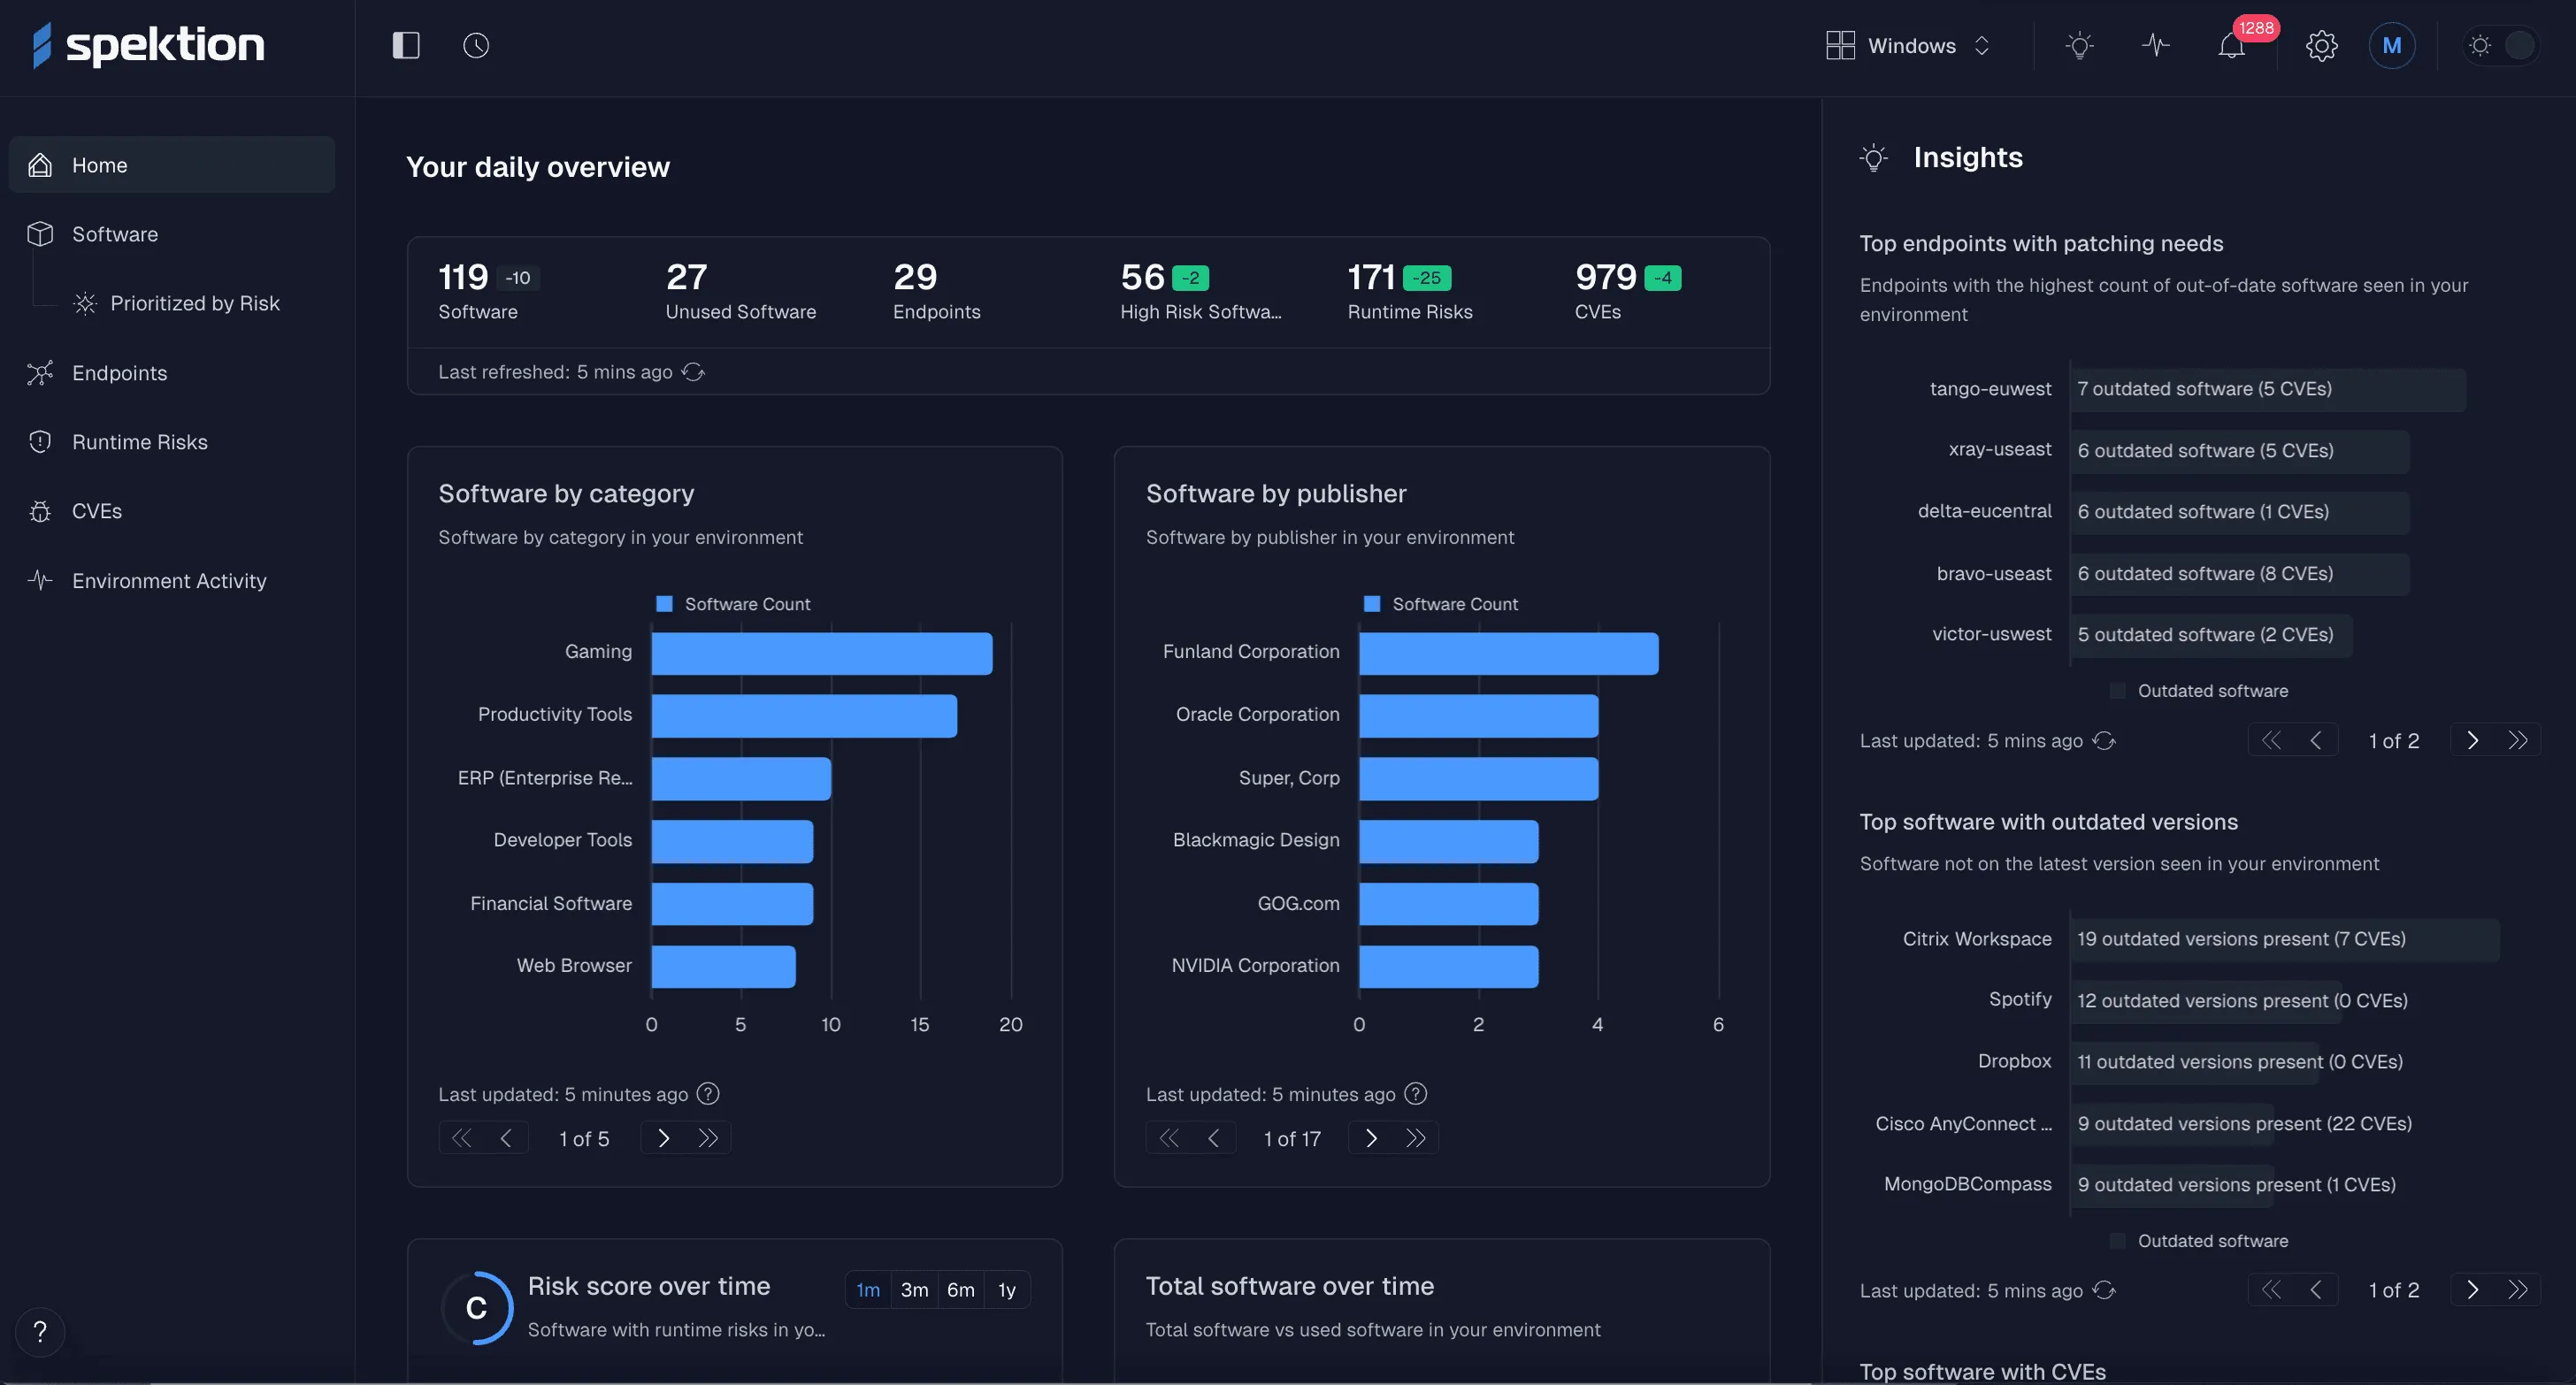This screenshot has height=1385, width=2576.
Task: Open the clock history icon in the top bar
Action: (x=475, y=45)
